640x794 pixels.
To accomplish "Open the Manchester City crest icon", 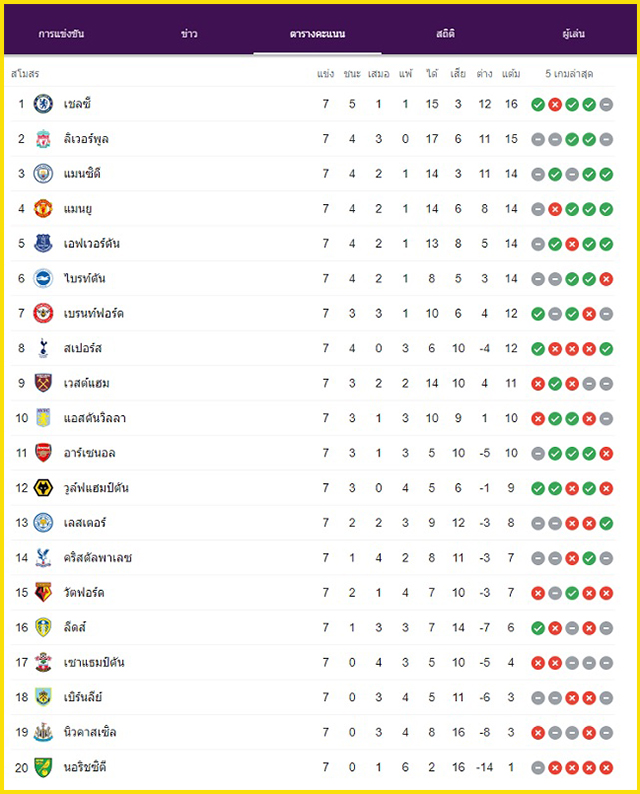I will (x=43, y=174).
